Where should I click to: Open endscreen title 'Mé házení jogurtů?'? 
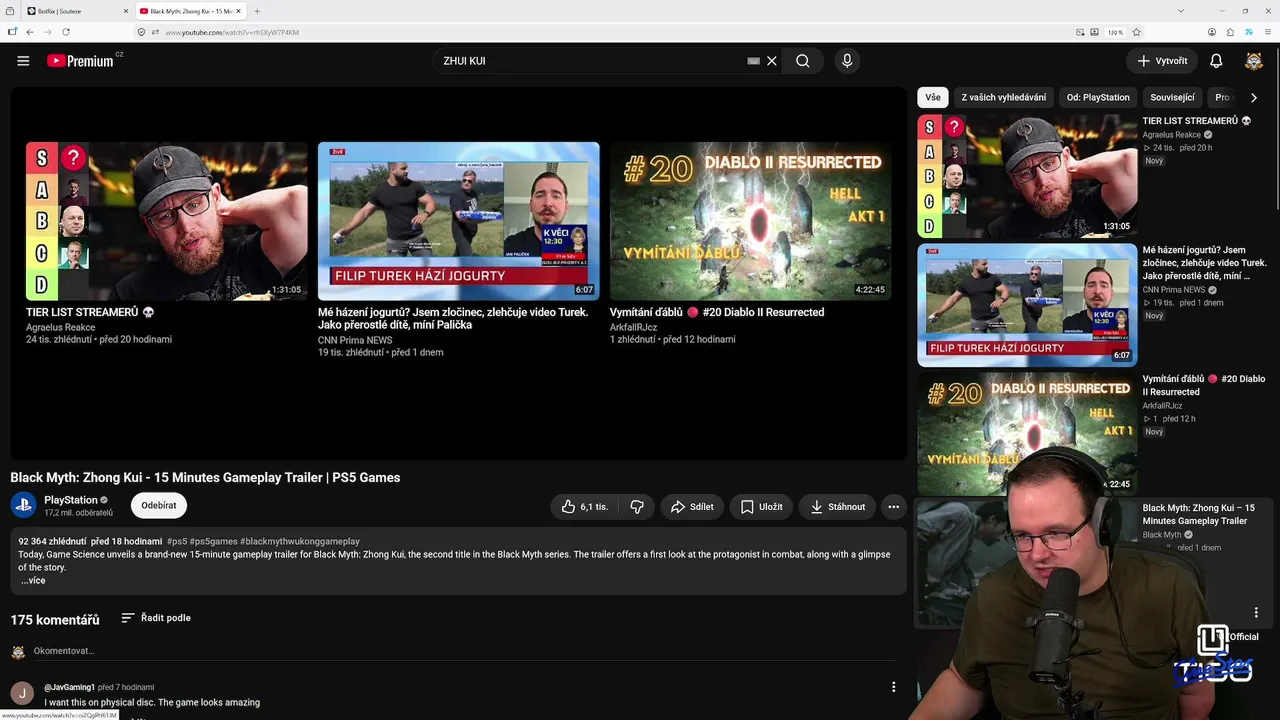click(453, 318)
